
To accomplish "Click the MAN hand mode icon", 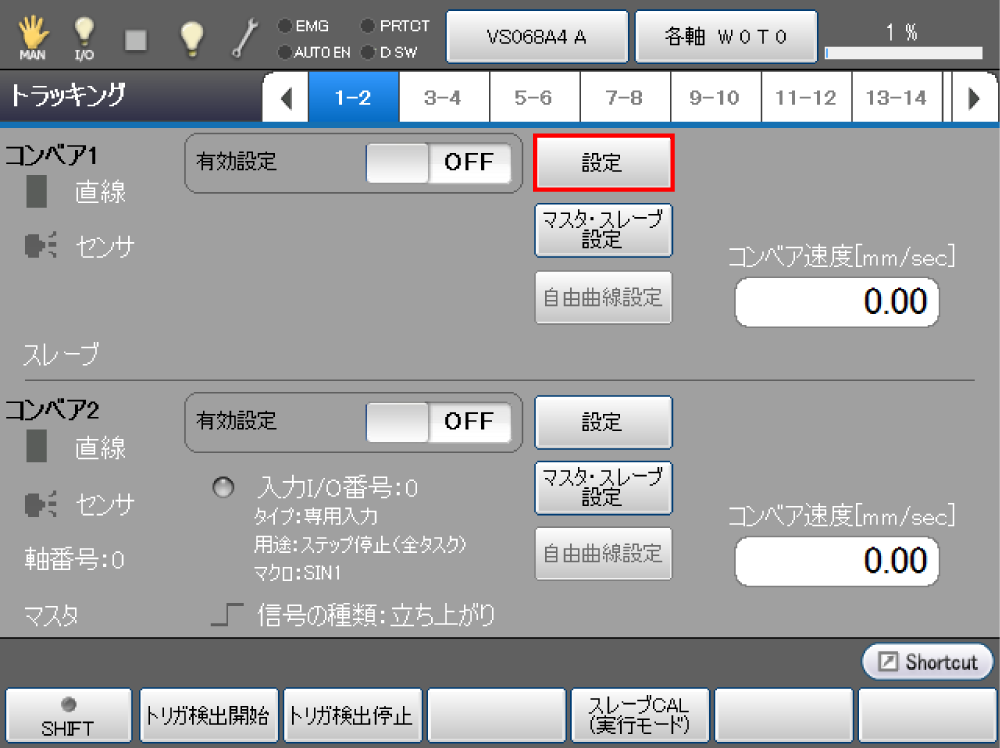I will point(32,36).
